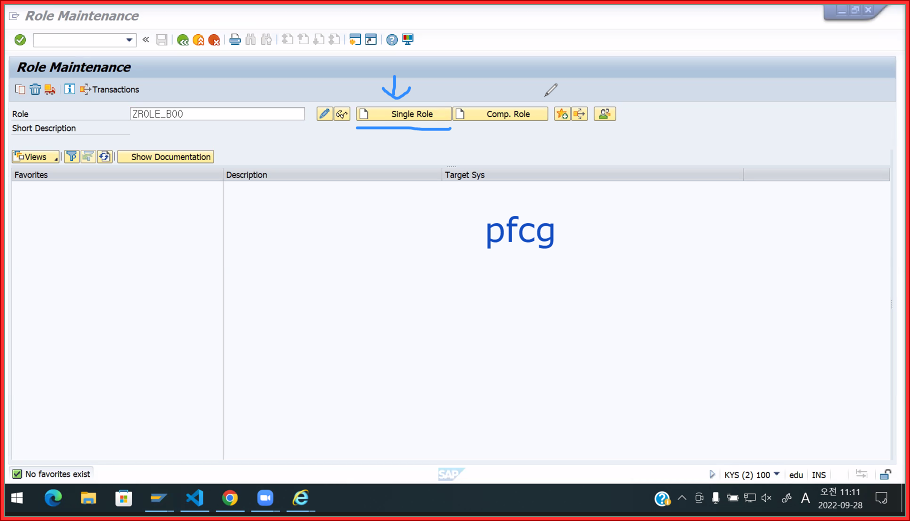Click the Add to Favorites star icon
The image size is (910, 521).
pos(562,114)
